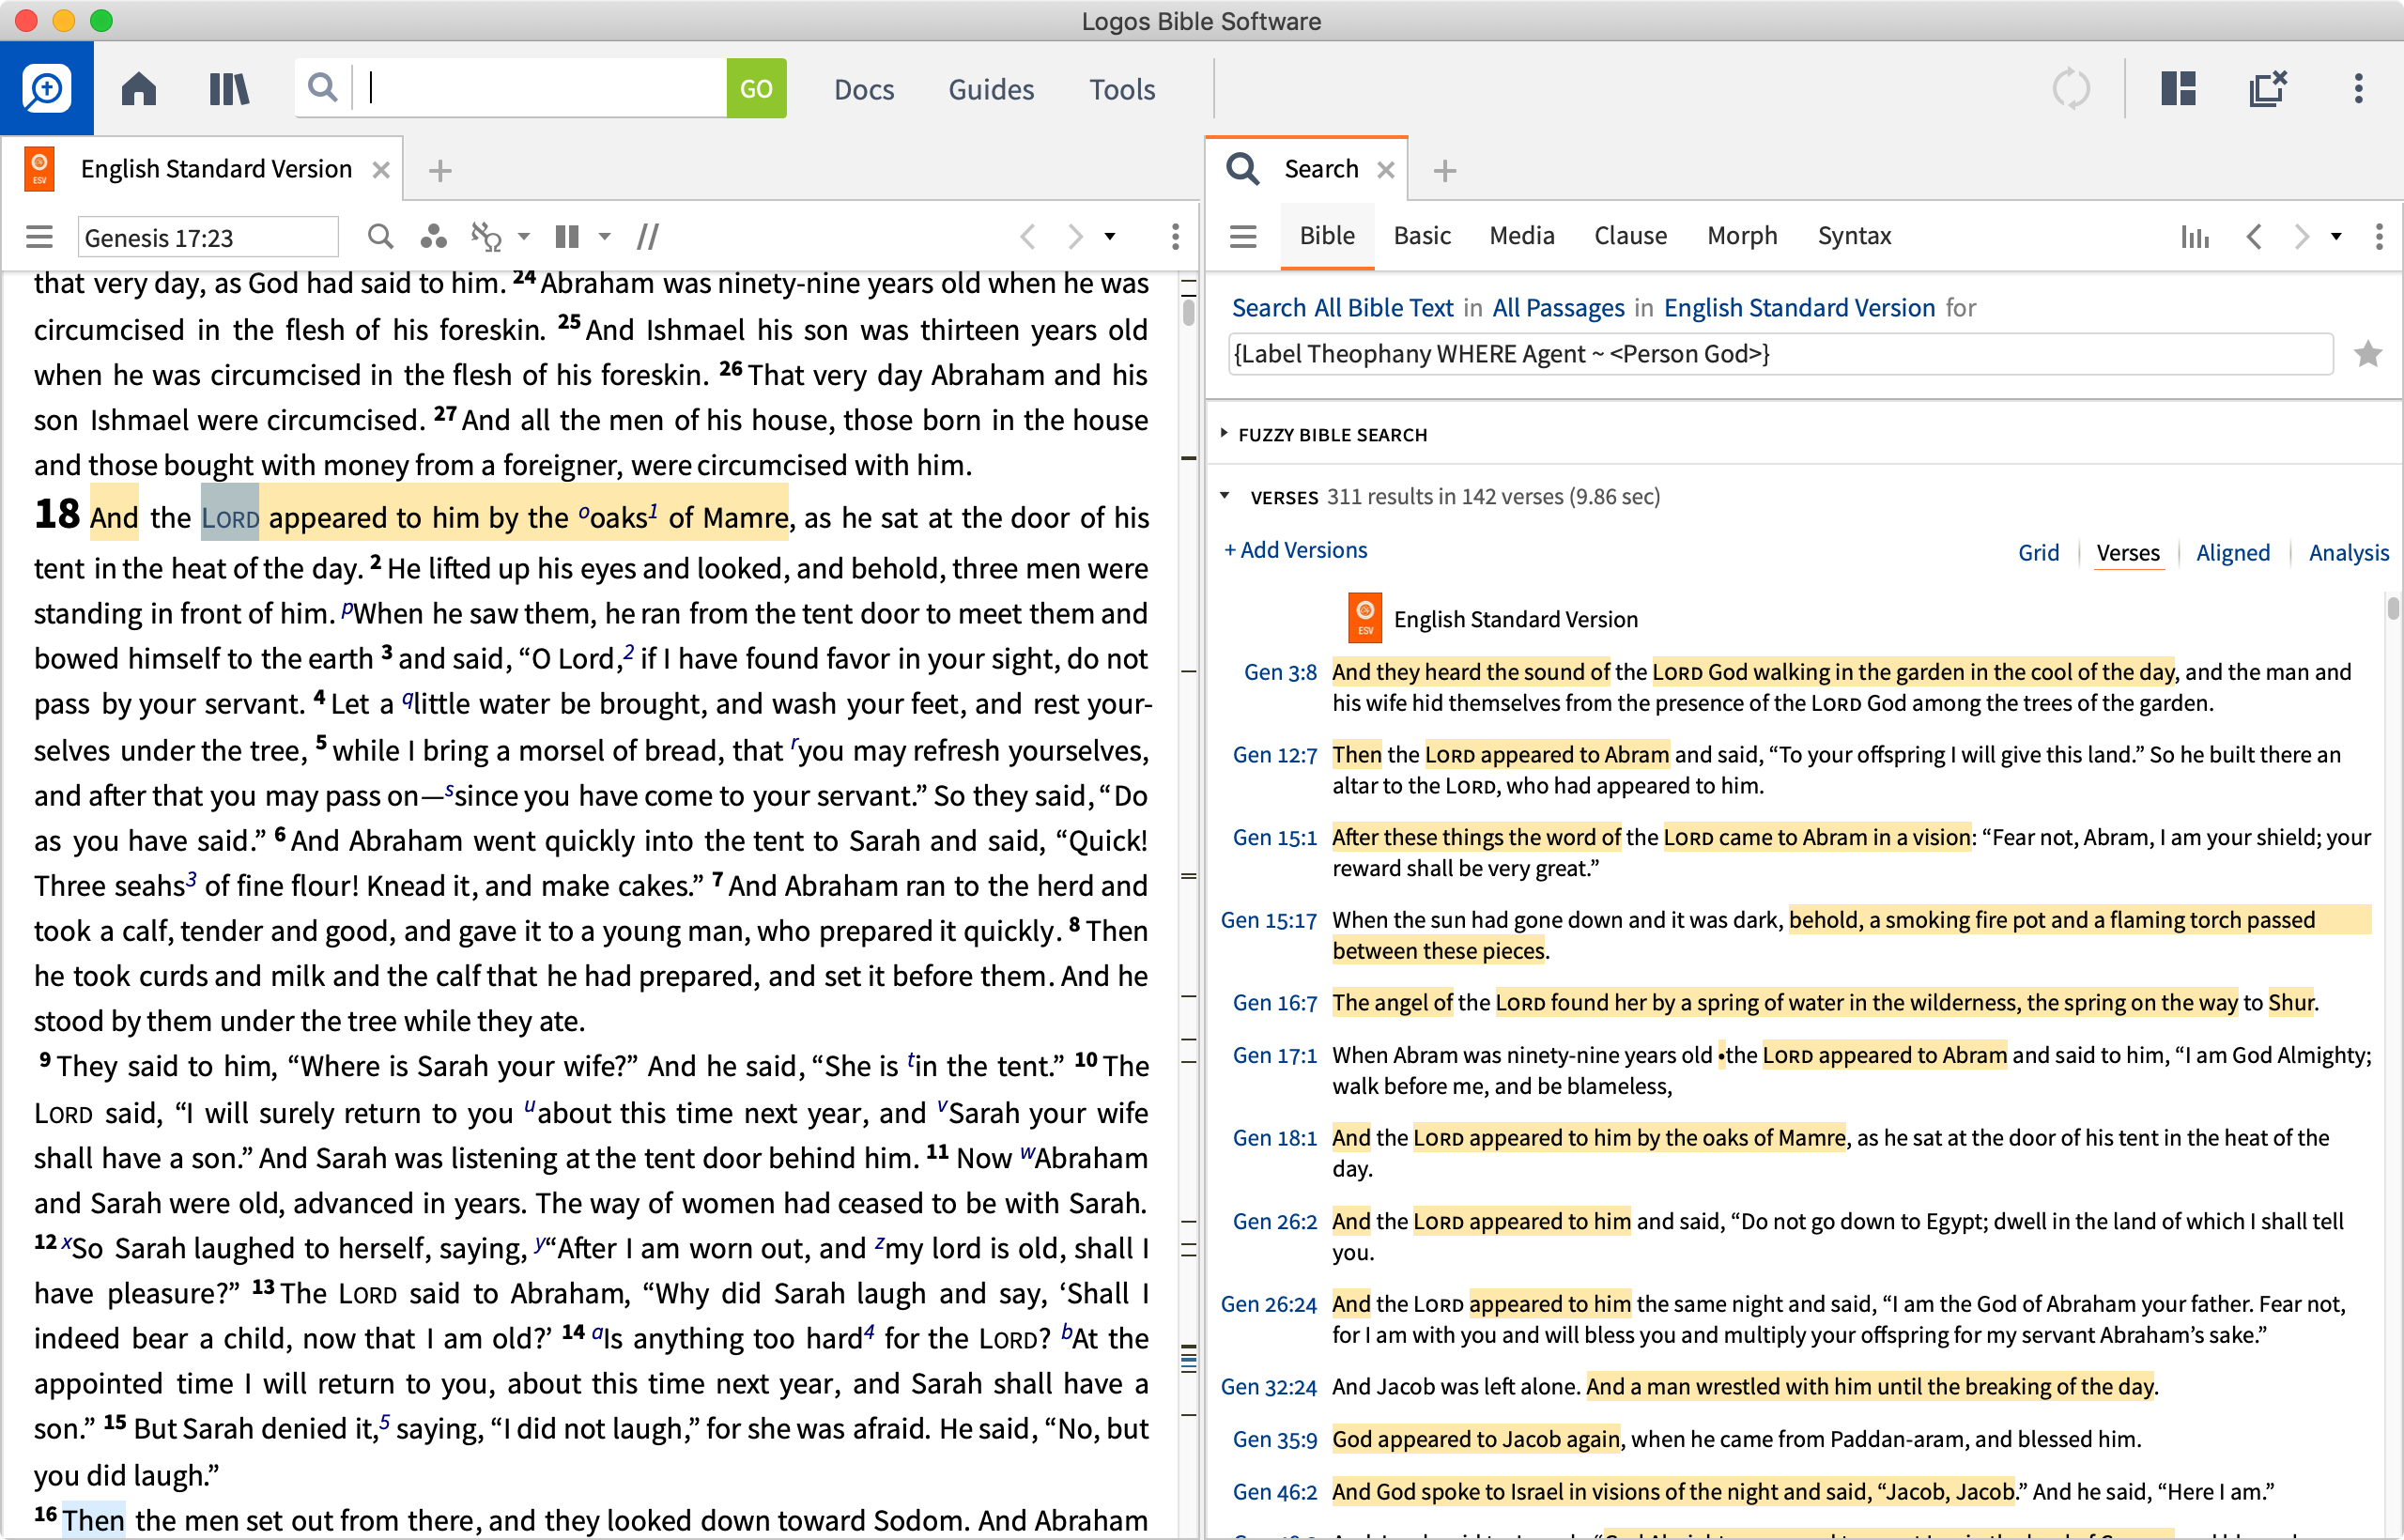The height and width of the screenshot is (1540, 2404).
Task: Collapse the Verses results section
Action: [1224, 496]
